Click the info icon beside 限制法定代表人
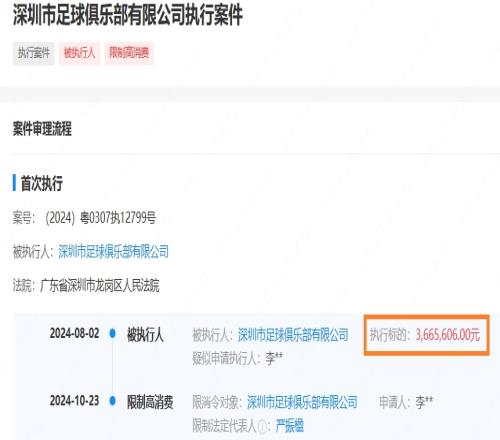Image resolution: width=500 pixels, height=440 pixels. [x=262, y=427]
